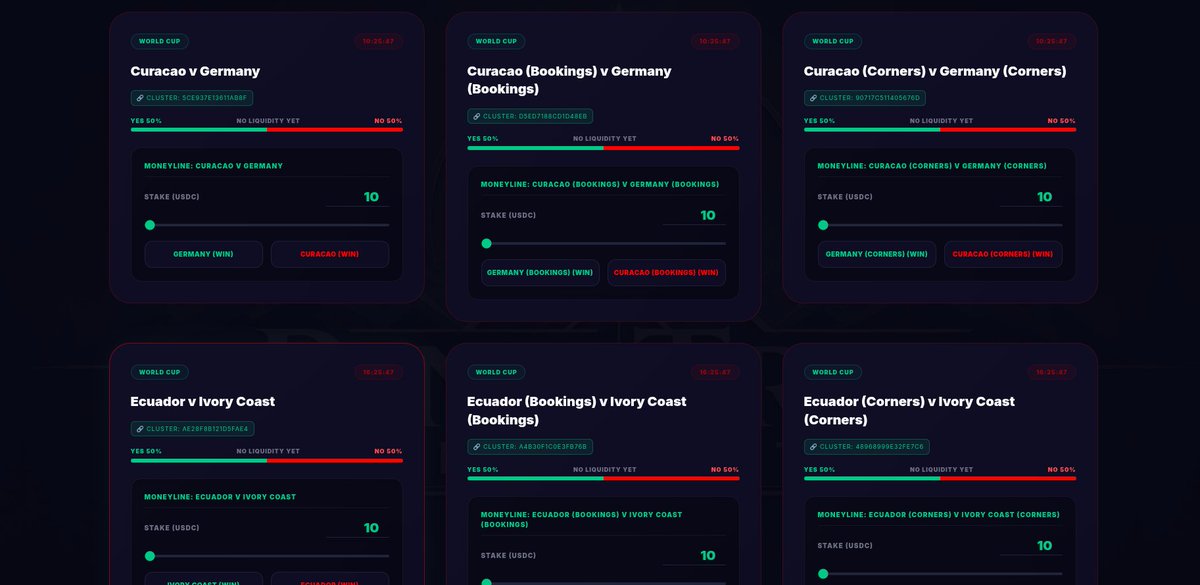
Task: Click "MONEYLINE: CURACAO V GERMANY" heading
Action: (x=213, y=166)
